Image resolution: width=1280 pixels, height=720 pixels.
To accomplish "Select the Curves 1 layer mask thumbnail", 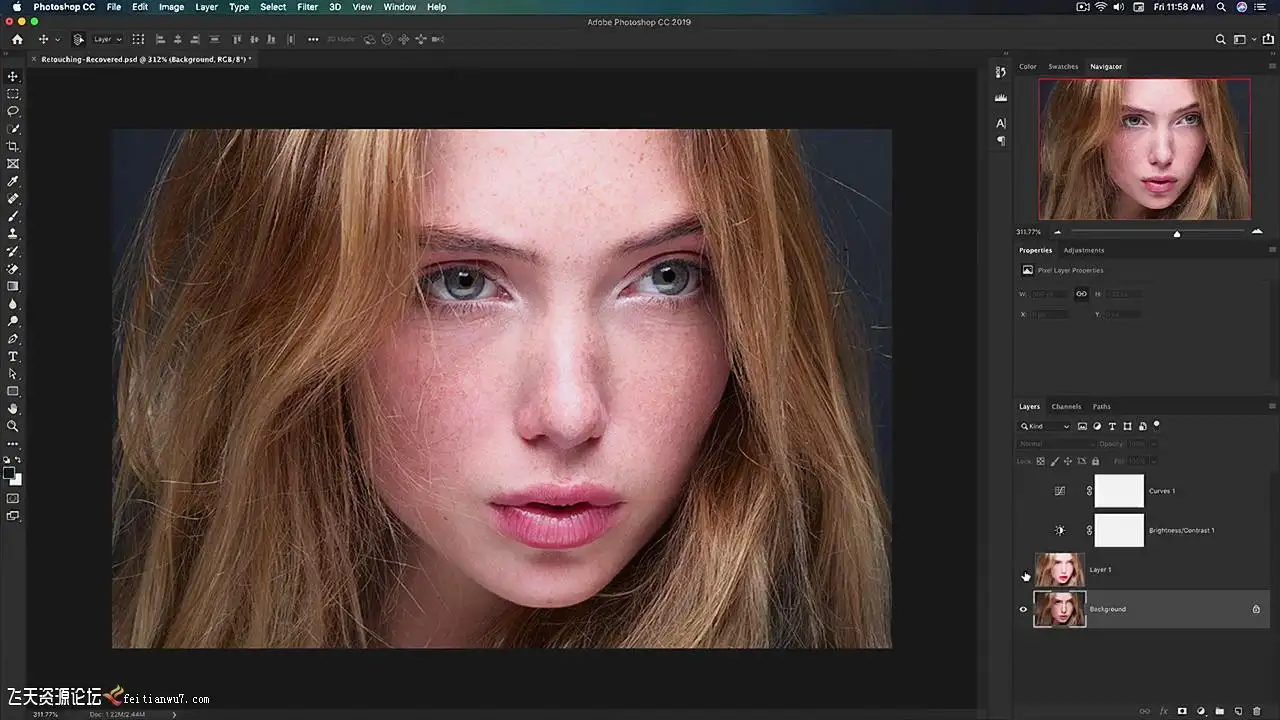I will [x=1119, y=491].
